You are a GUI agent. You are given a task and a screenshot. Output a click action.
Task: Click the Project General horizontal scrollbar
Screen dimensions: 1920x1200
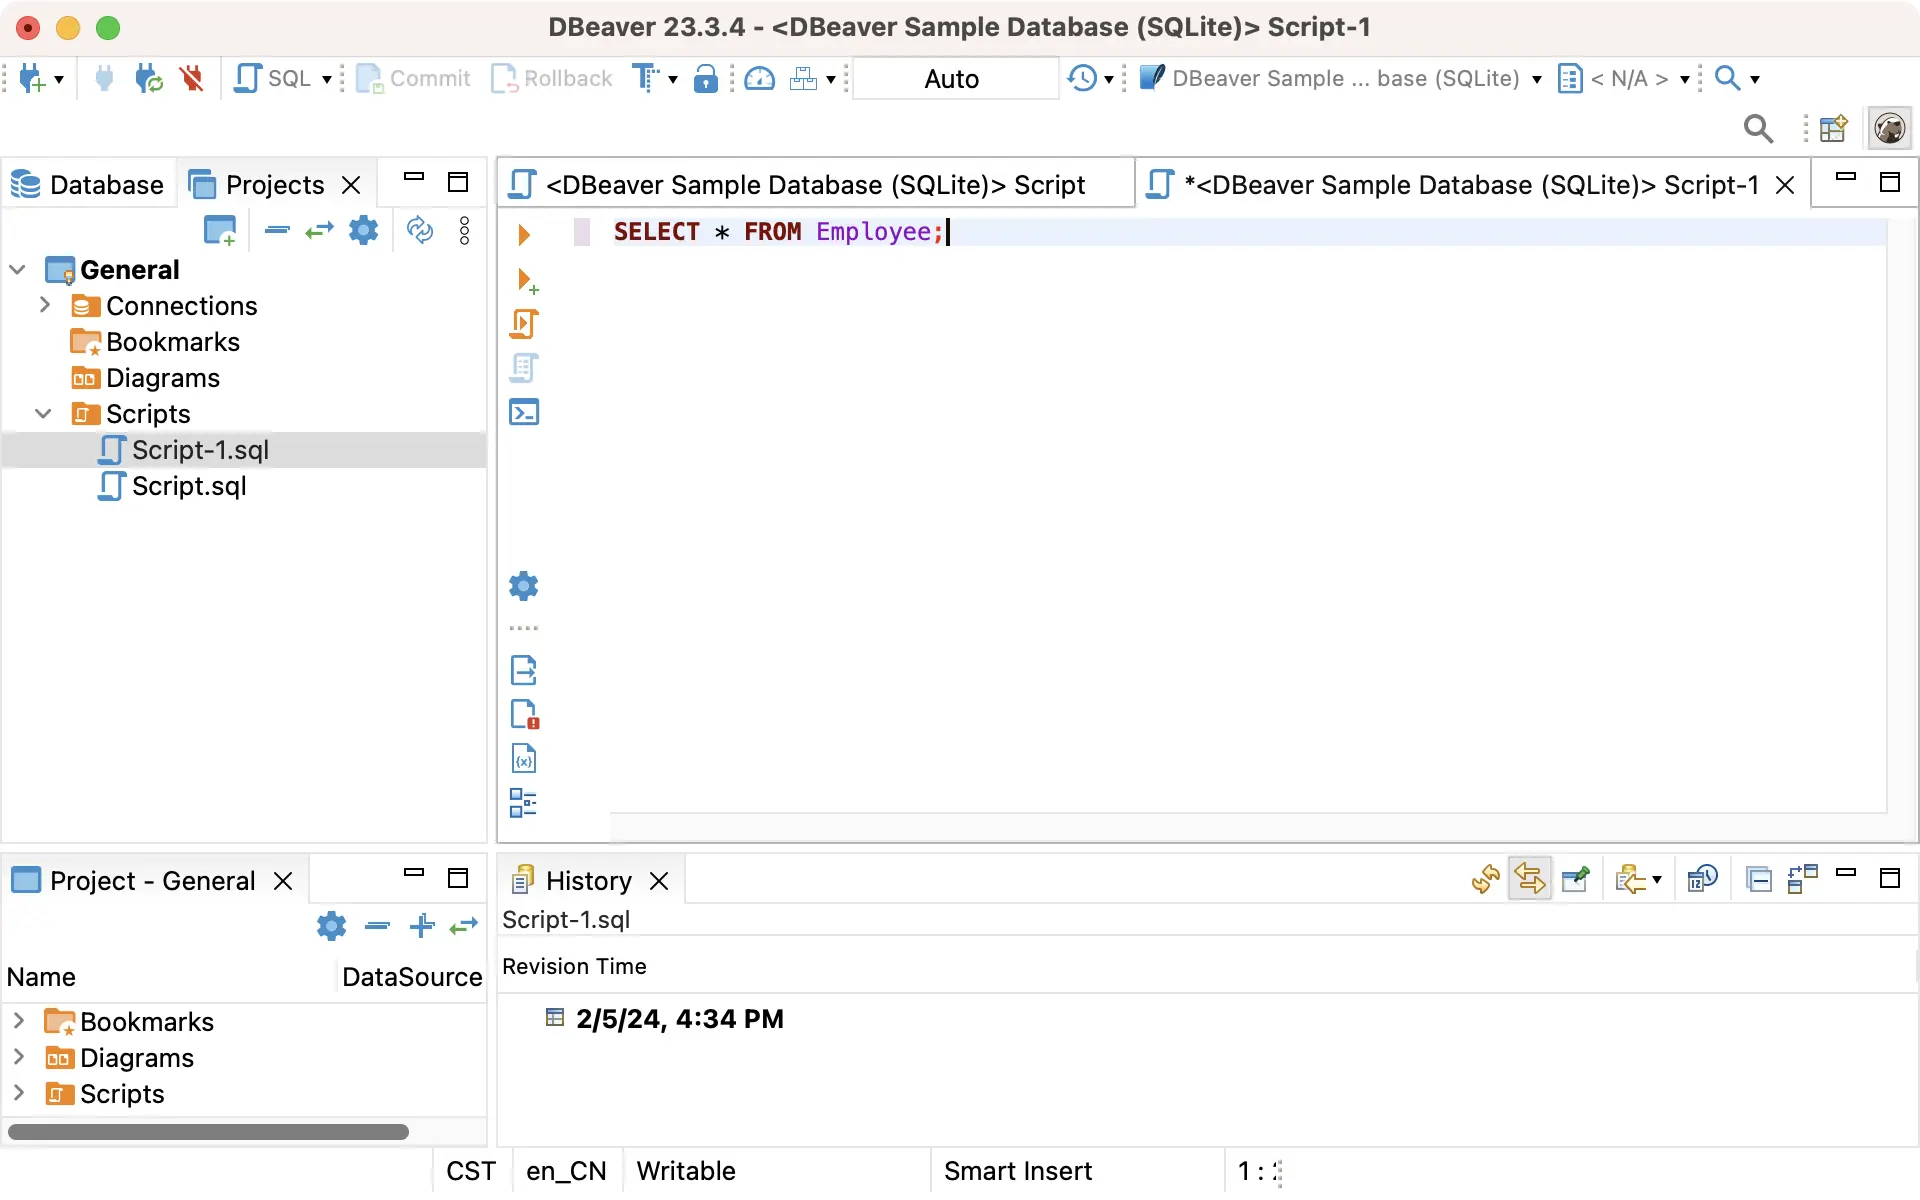pyautogui.click(x=208, y=1131)
